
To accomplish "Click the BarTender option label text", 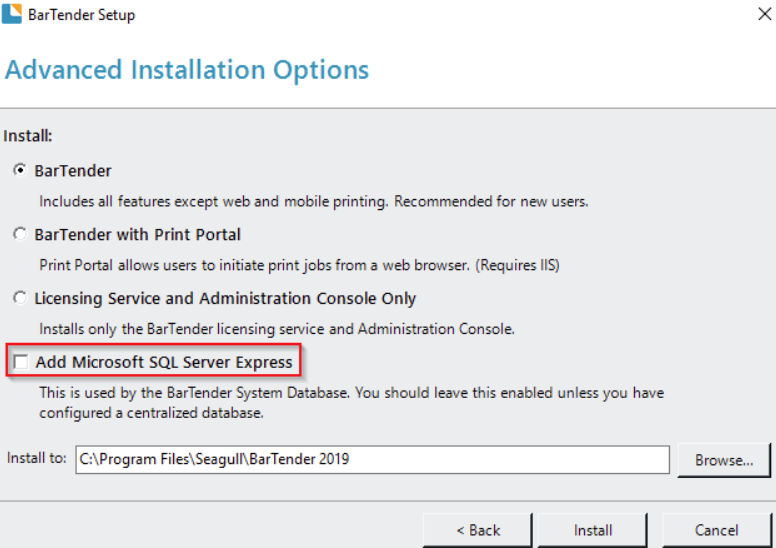I will (73, 171).
